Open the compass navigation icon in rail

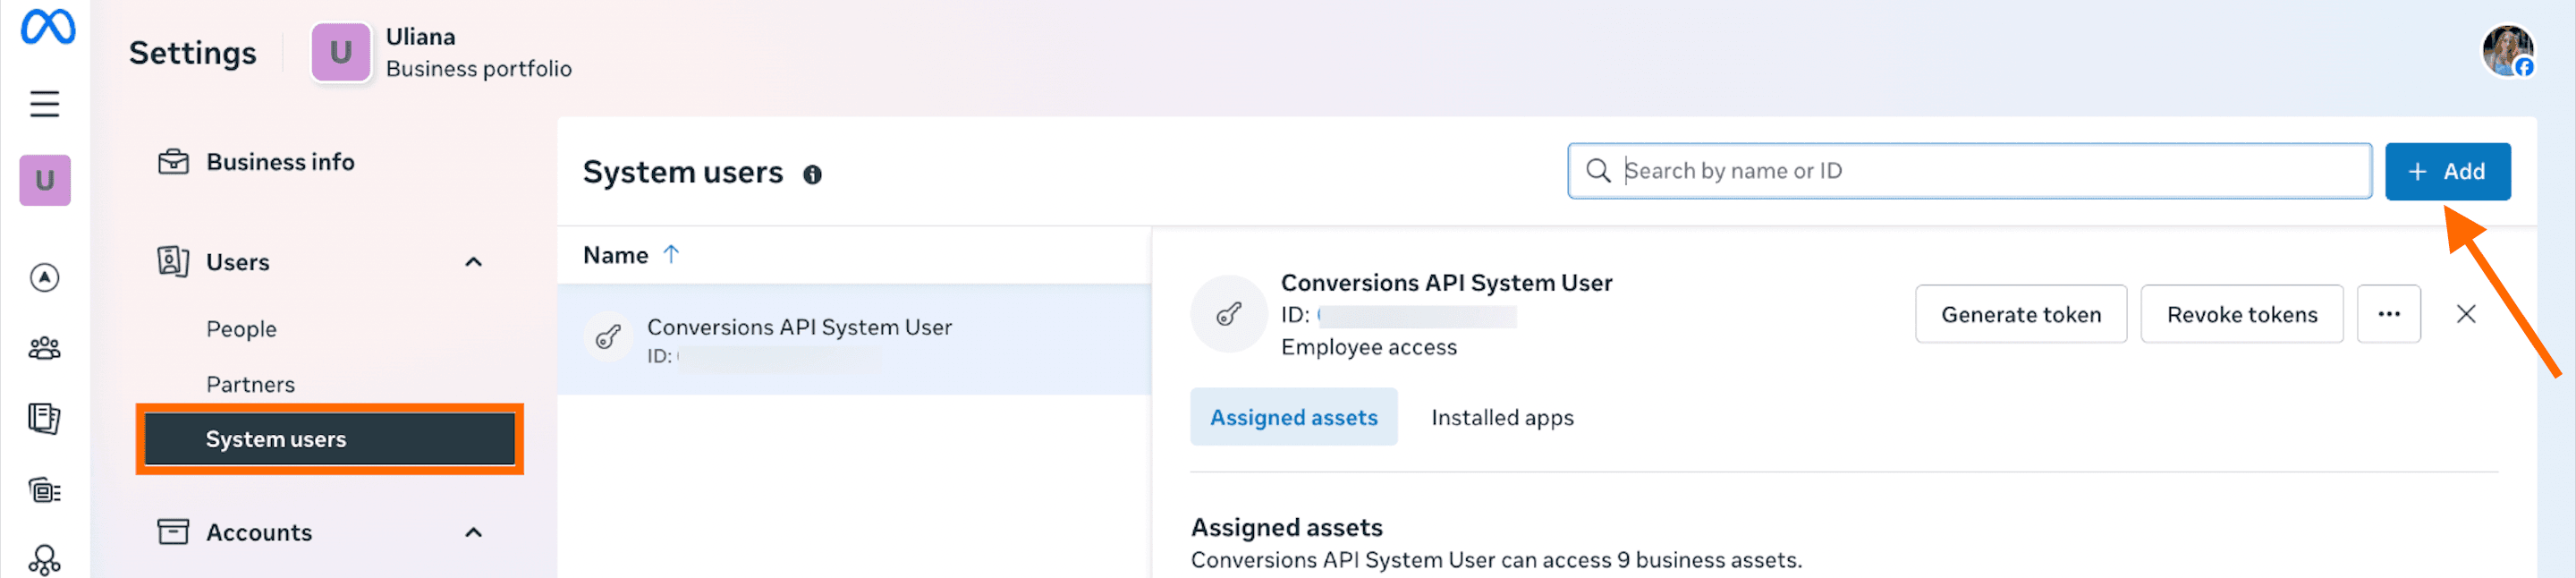click(44, 277)
